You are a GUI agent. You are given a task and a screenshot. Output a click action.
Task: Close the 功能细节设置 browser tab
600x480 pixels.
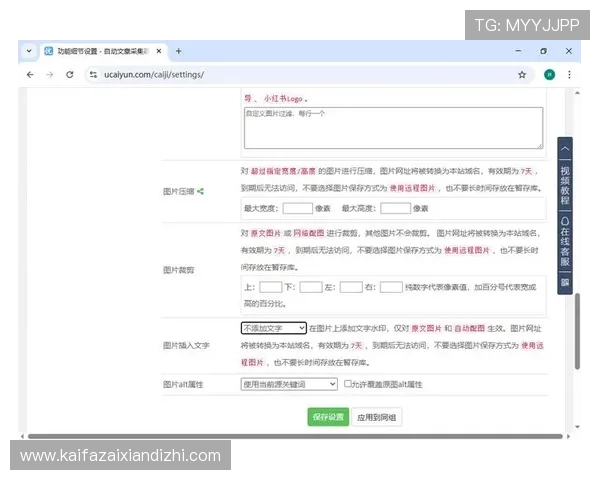tap(159, 51)
